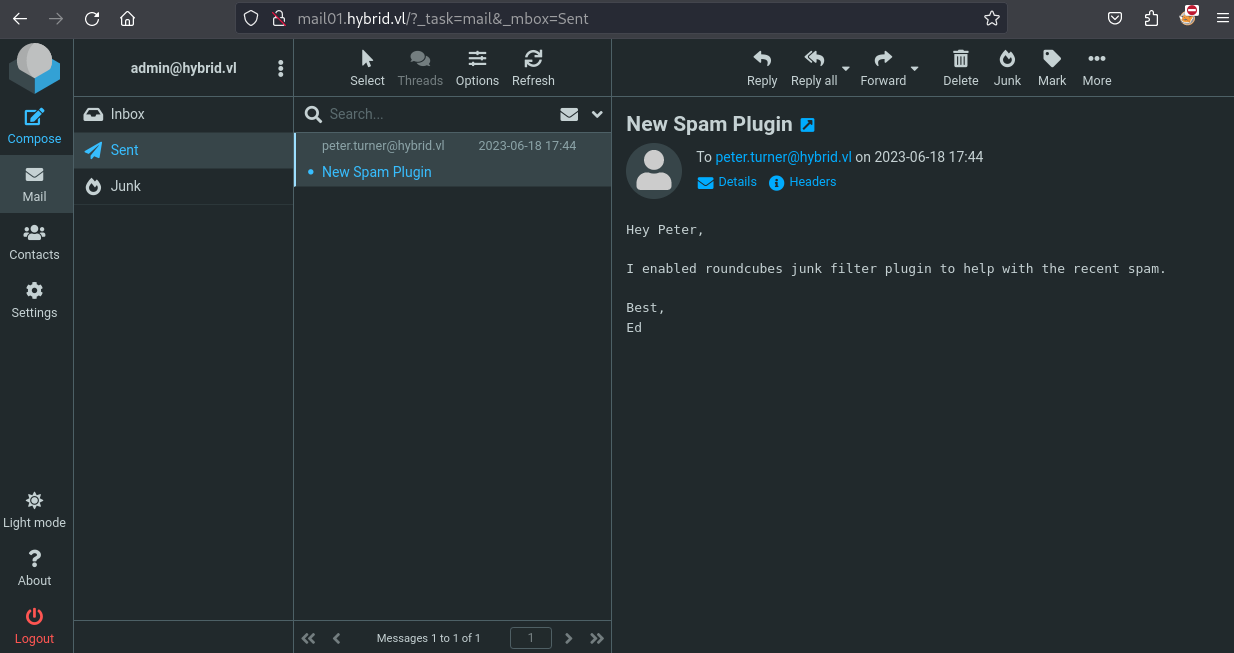Delete the open message

pyautogui.click(x=961, y=68)
